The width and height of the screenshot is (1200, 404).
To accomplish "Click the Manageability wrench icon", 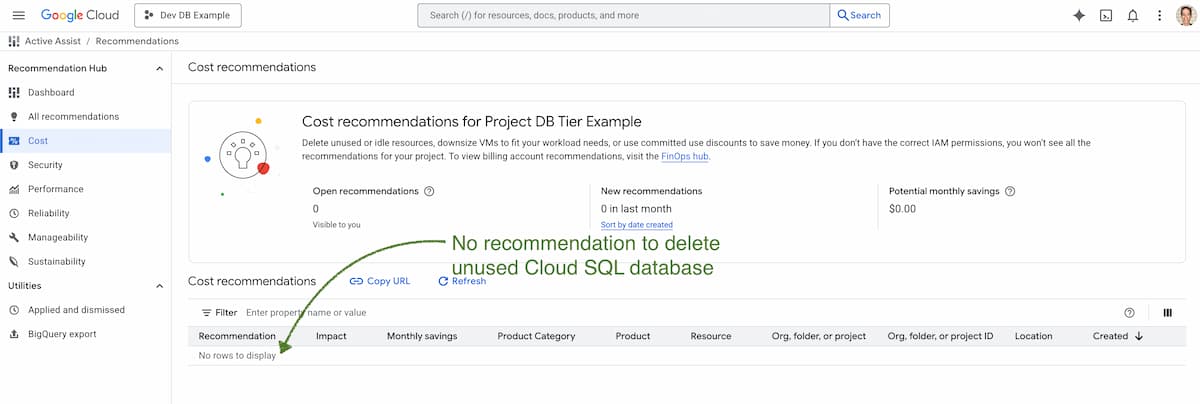I will click(x=14, y=238).
